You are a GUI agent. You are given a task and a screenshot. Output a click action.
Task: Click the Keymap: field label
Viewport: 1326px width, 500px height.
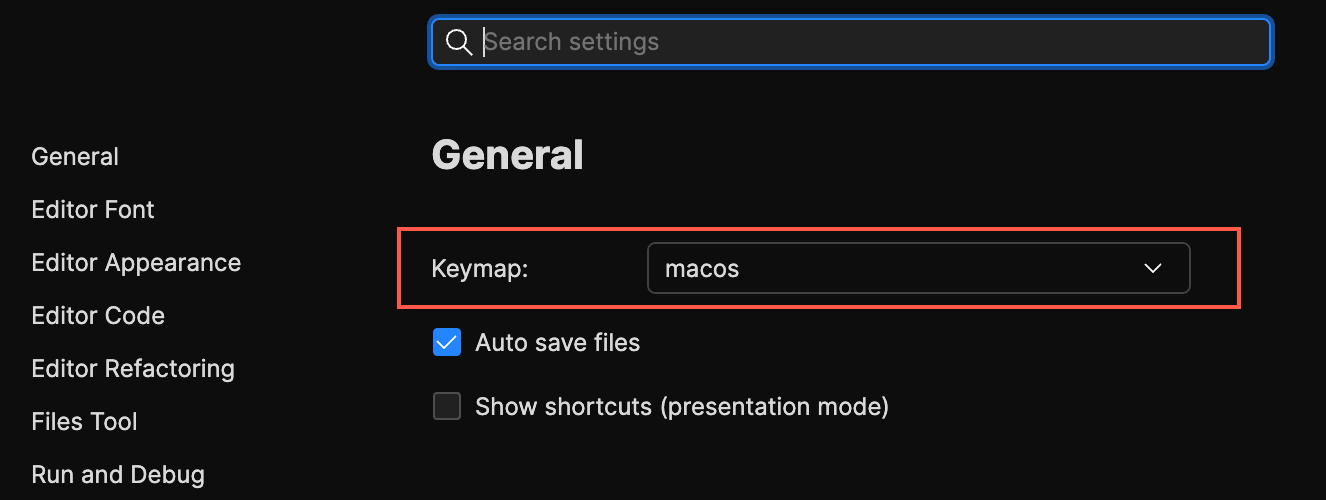tap(480, 269)
